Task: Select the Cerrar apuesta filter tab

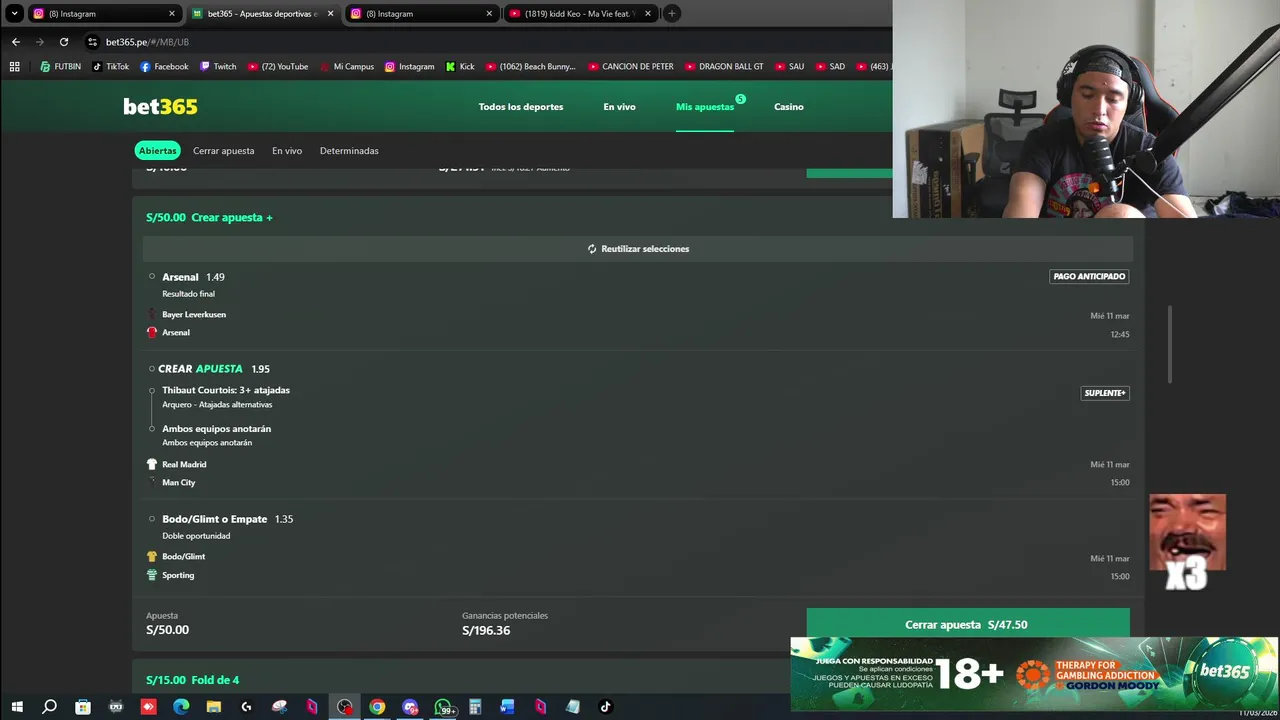Action: click(x=223, y=151)
